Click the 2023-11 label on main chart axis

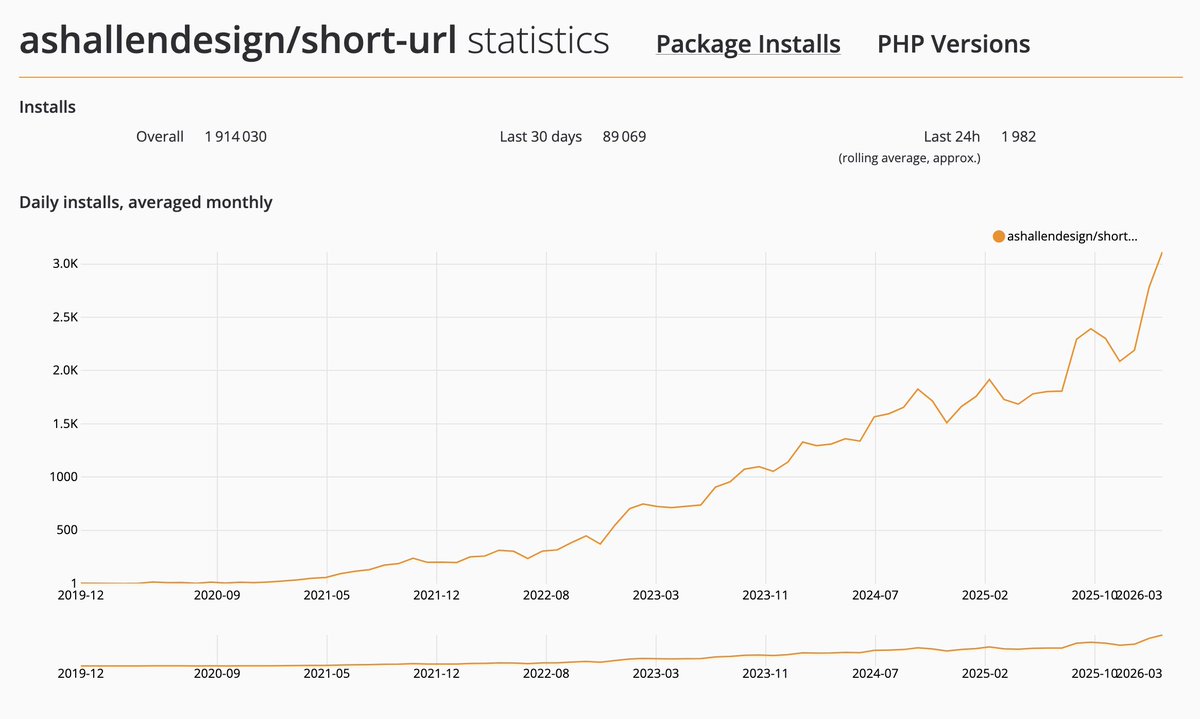pyautogui.click(x=765, y=595)
